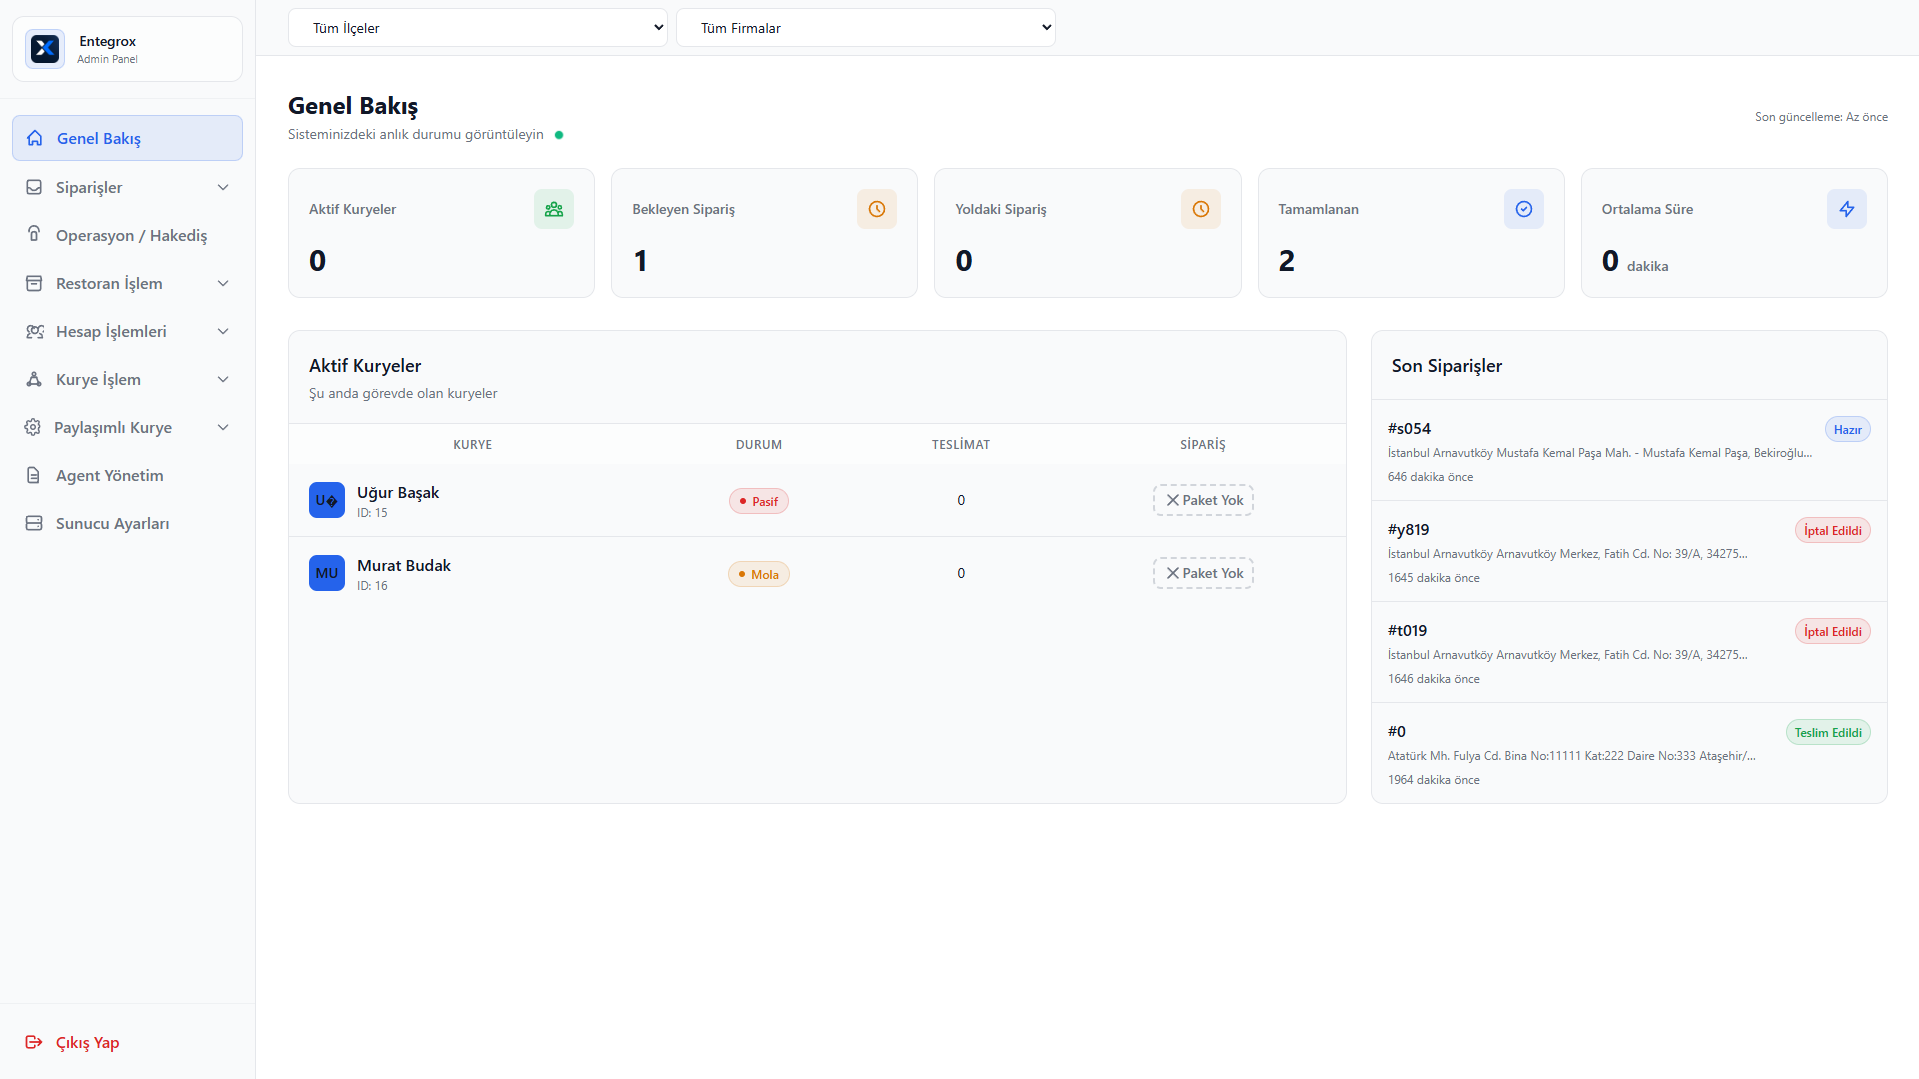This screenshot has height=1079, width=1919.
Task: Click the Murat Budak courier name
Action: coord(404,565)
